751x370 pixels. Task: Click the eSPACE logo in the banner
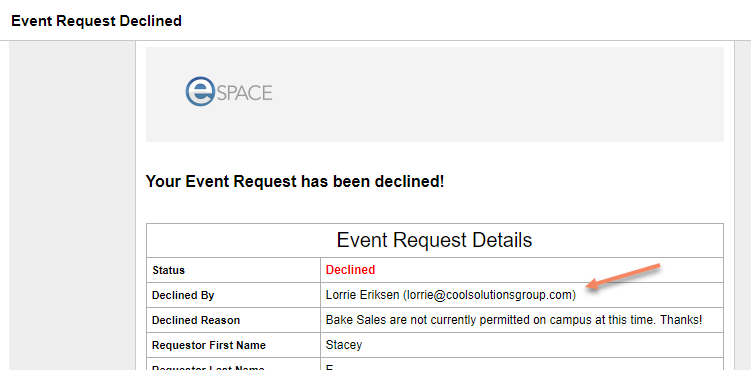click(x=229, y=92)
